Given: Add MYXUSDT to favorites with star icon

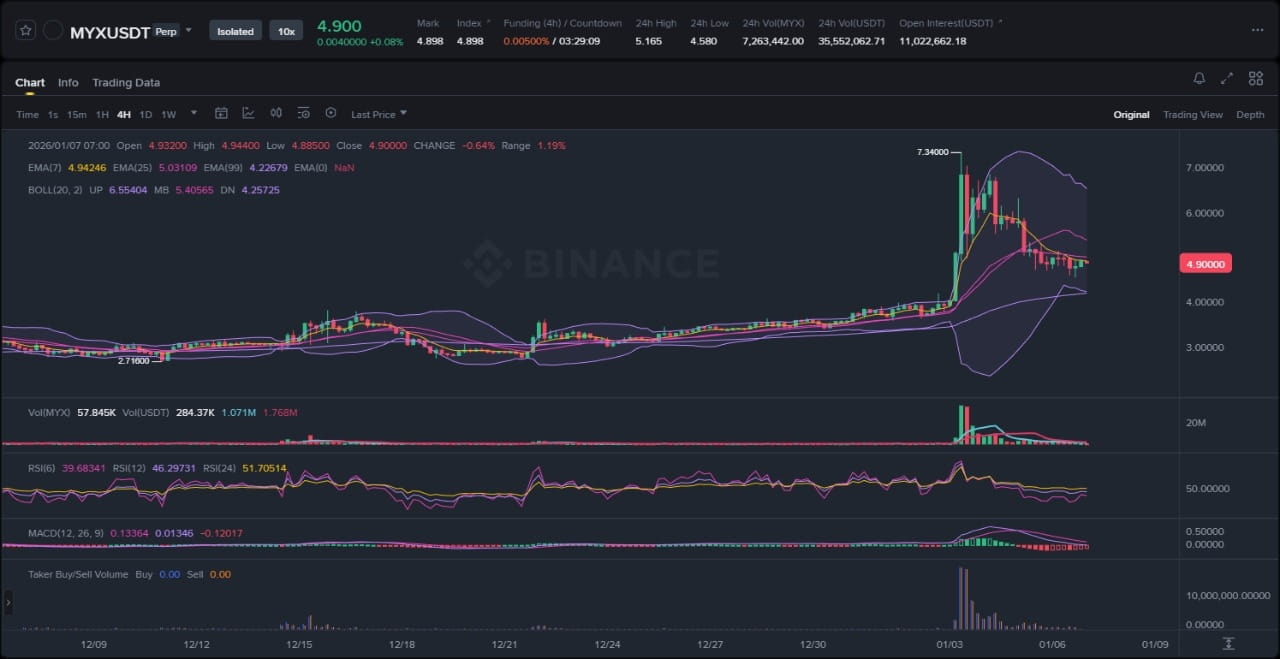Looking at the screenshot, I should tap(26, 31).
